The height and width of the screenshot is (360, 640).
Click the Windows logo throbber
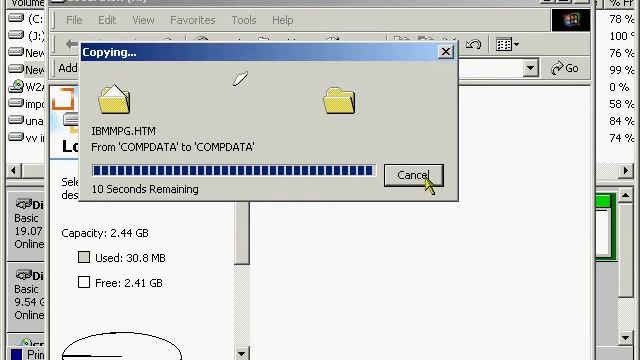[x=571, y=20]
